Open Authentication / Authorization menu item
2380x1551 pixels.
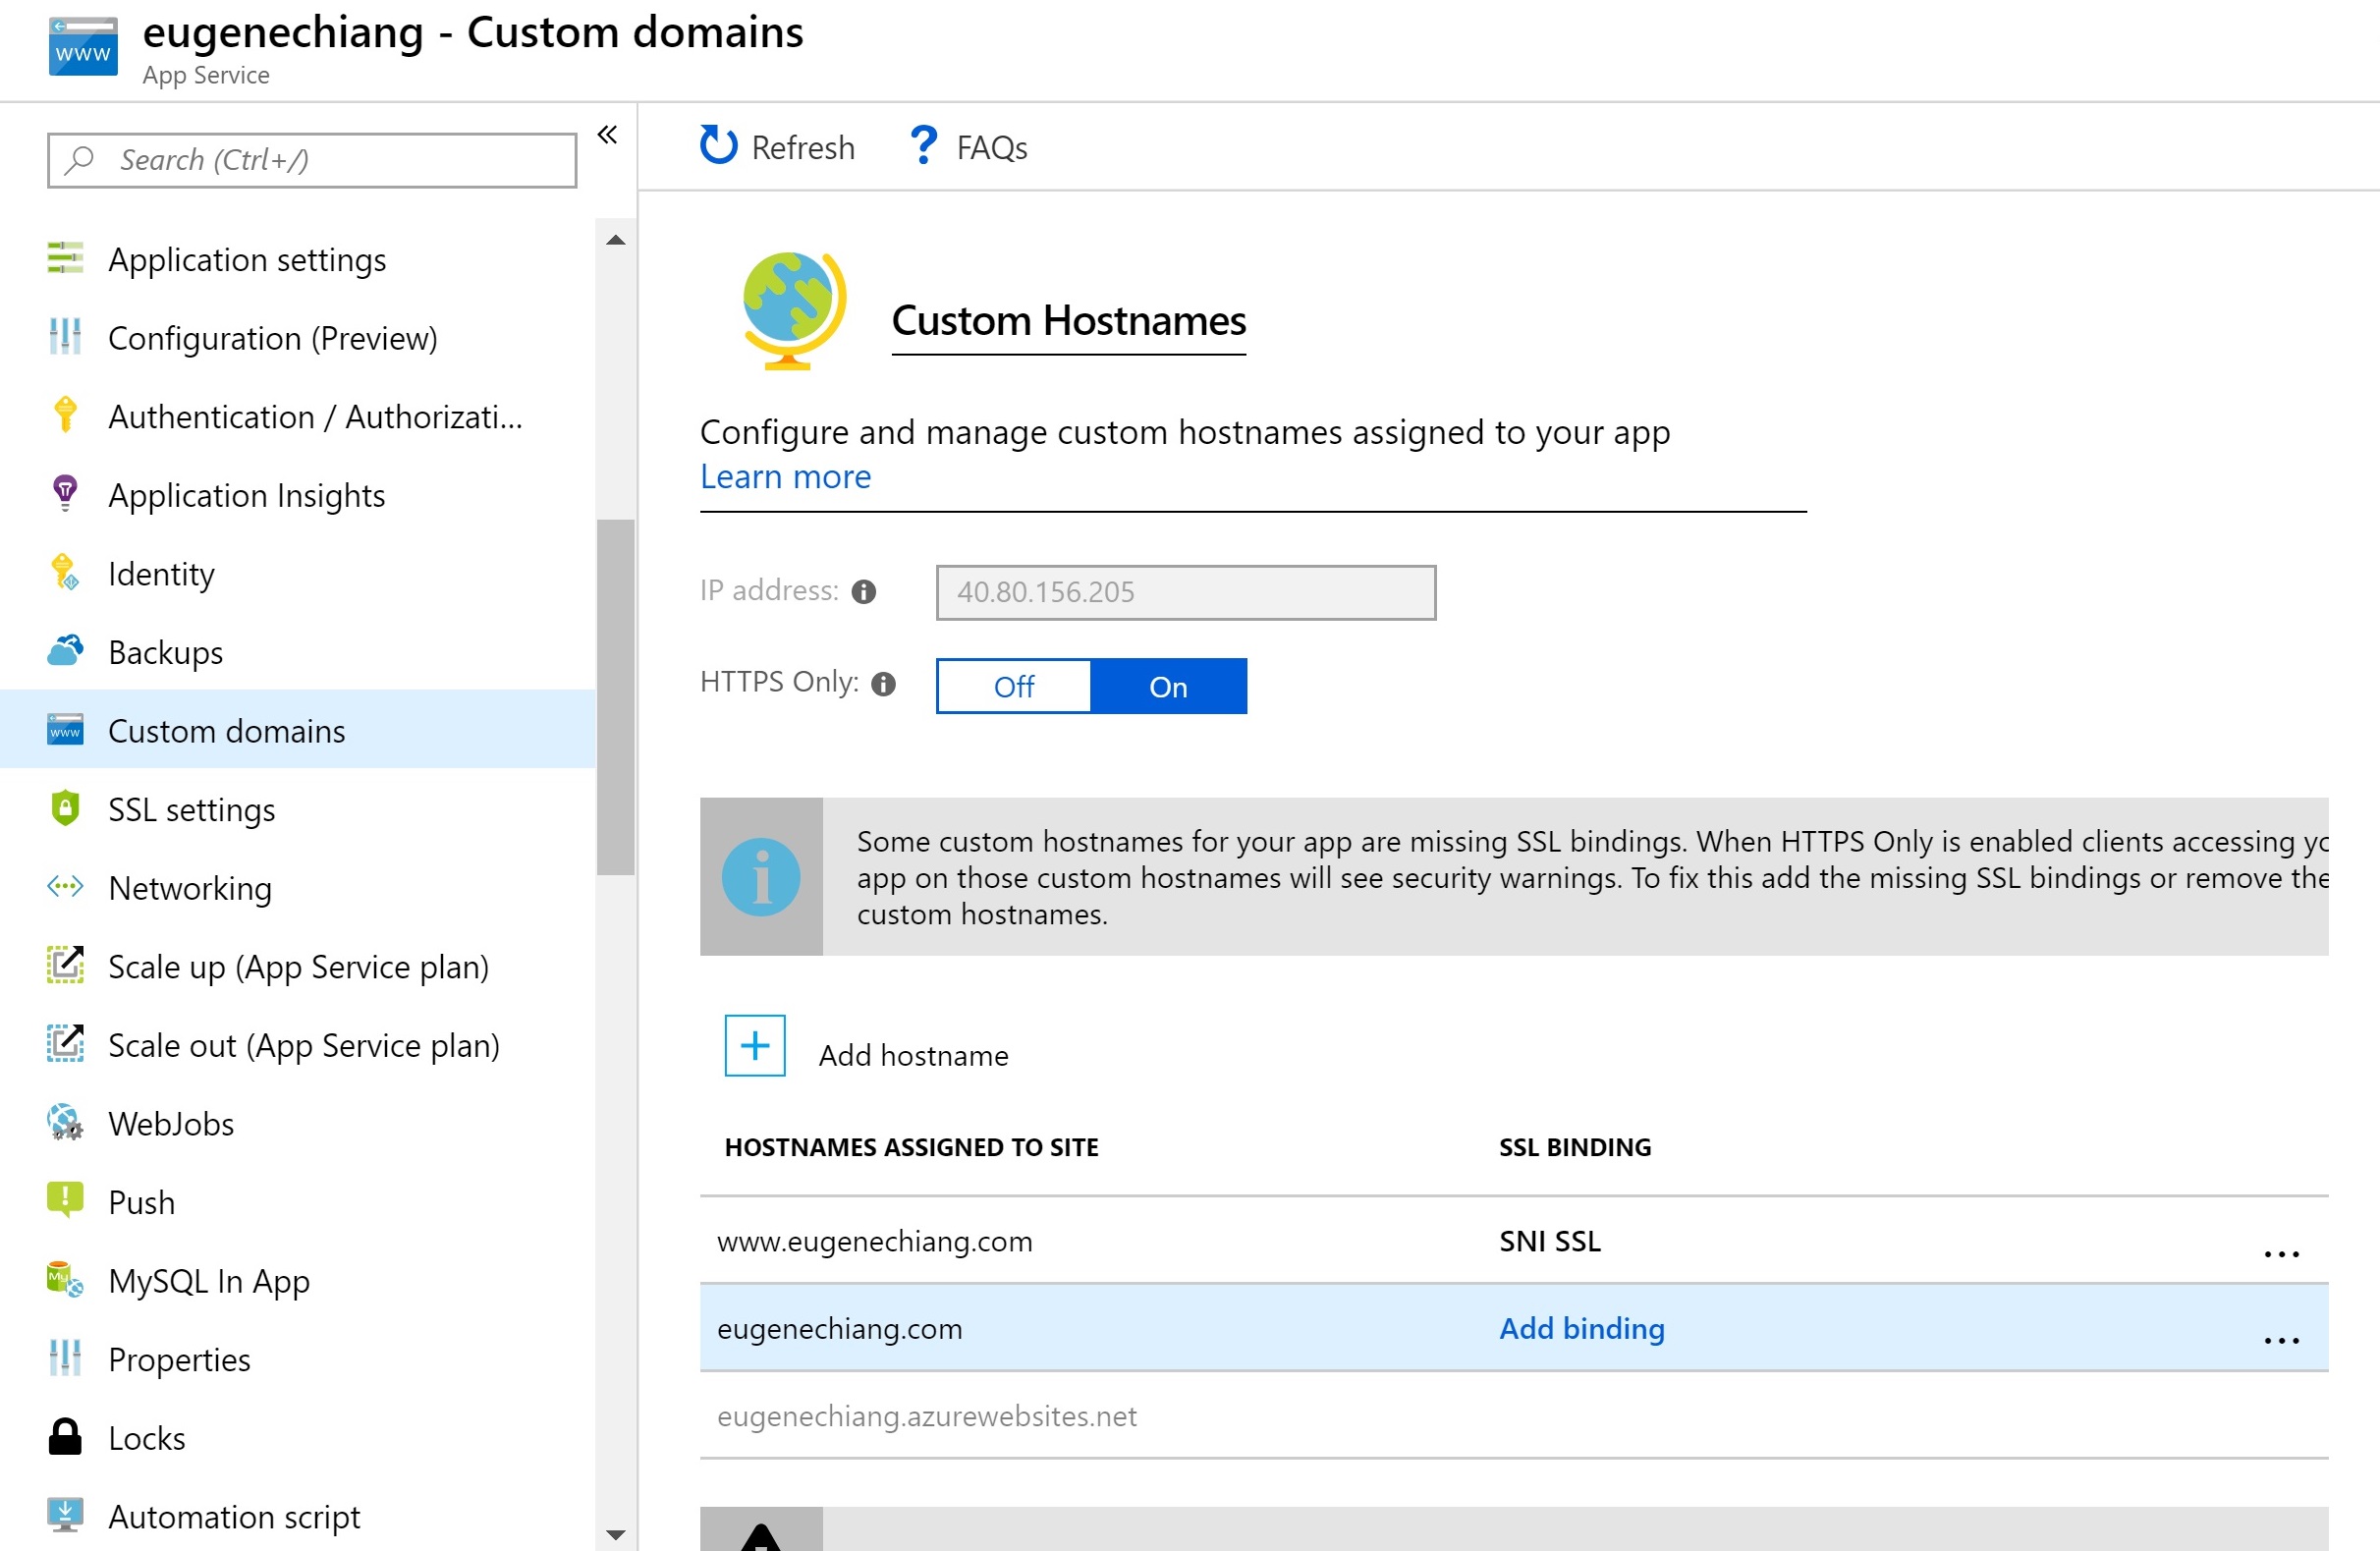pos(298,416)
